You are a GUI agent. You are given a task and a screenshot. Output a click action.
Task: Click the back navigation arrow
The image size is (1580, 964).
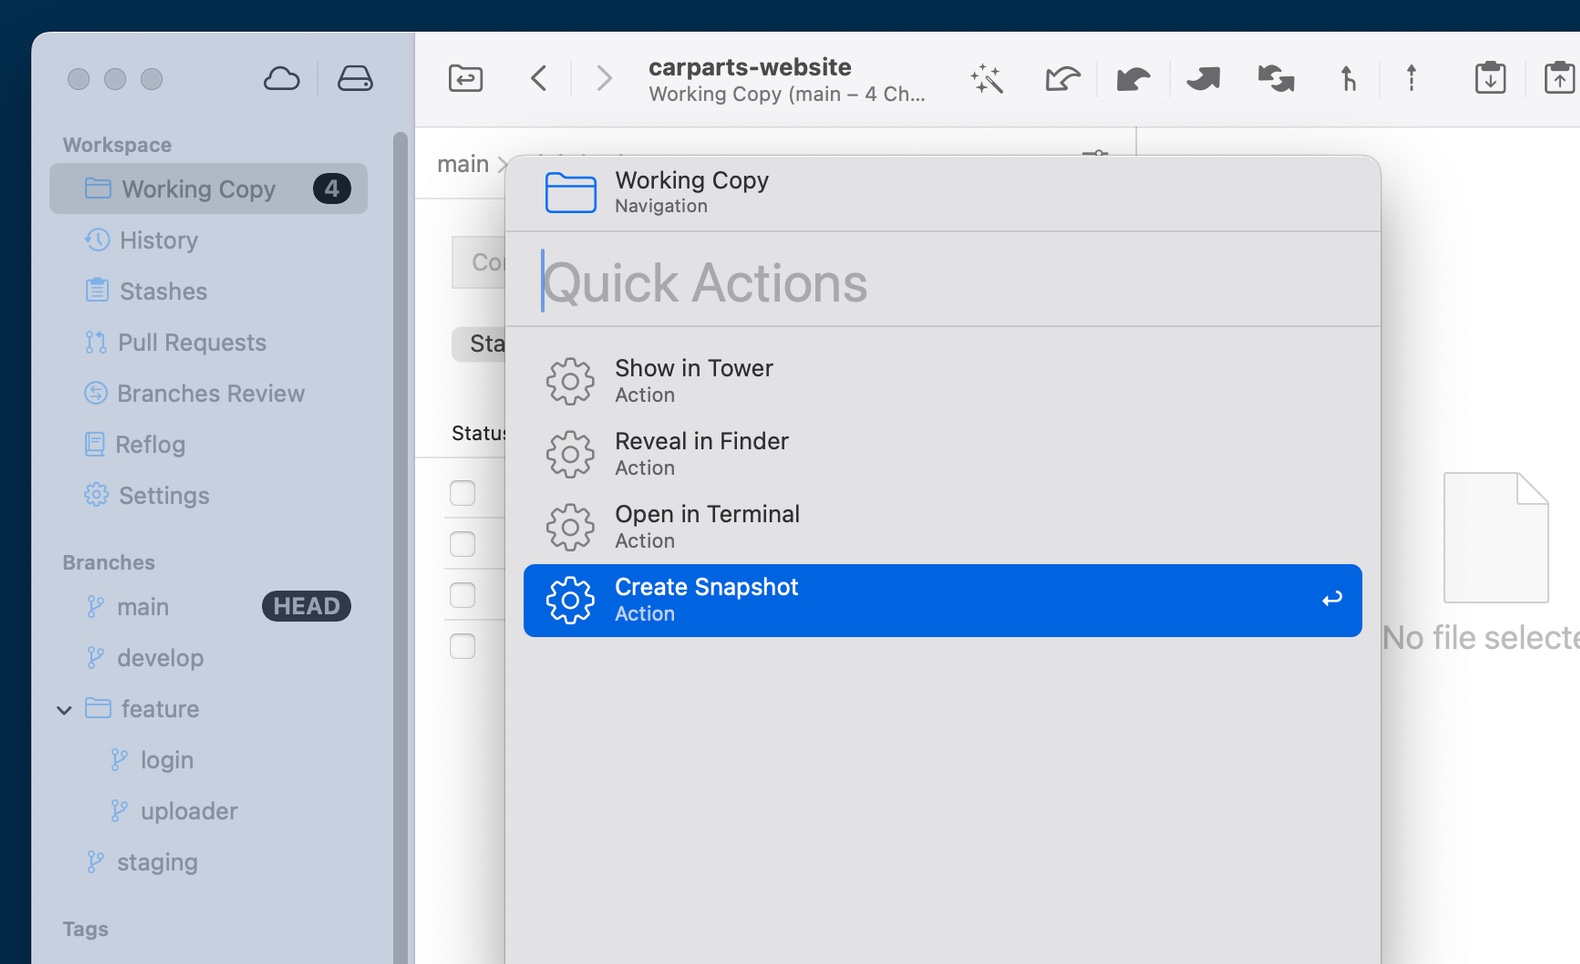tap(539, 78)
